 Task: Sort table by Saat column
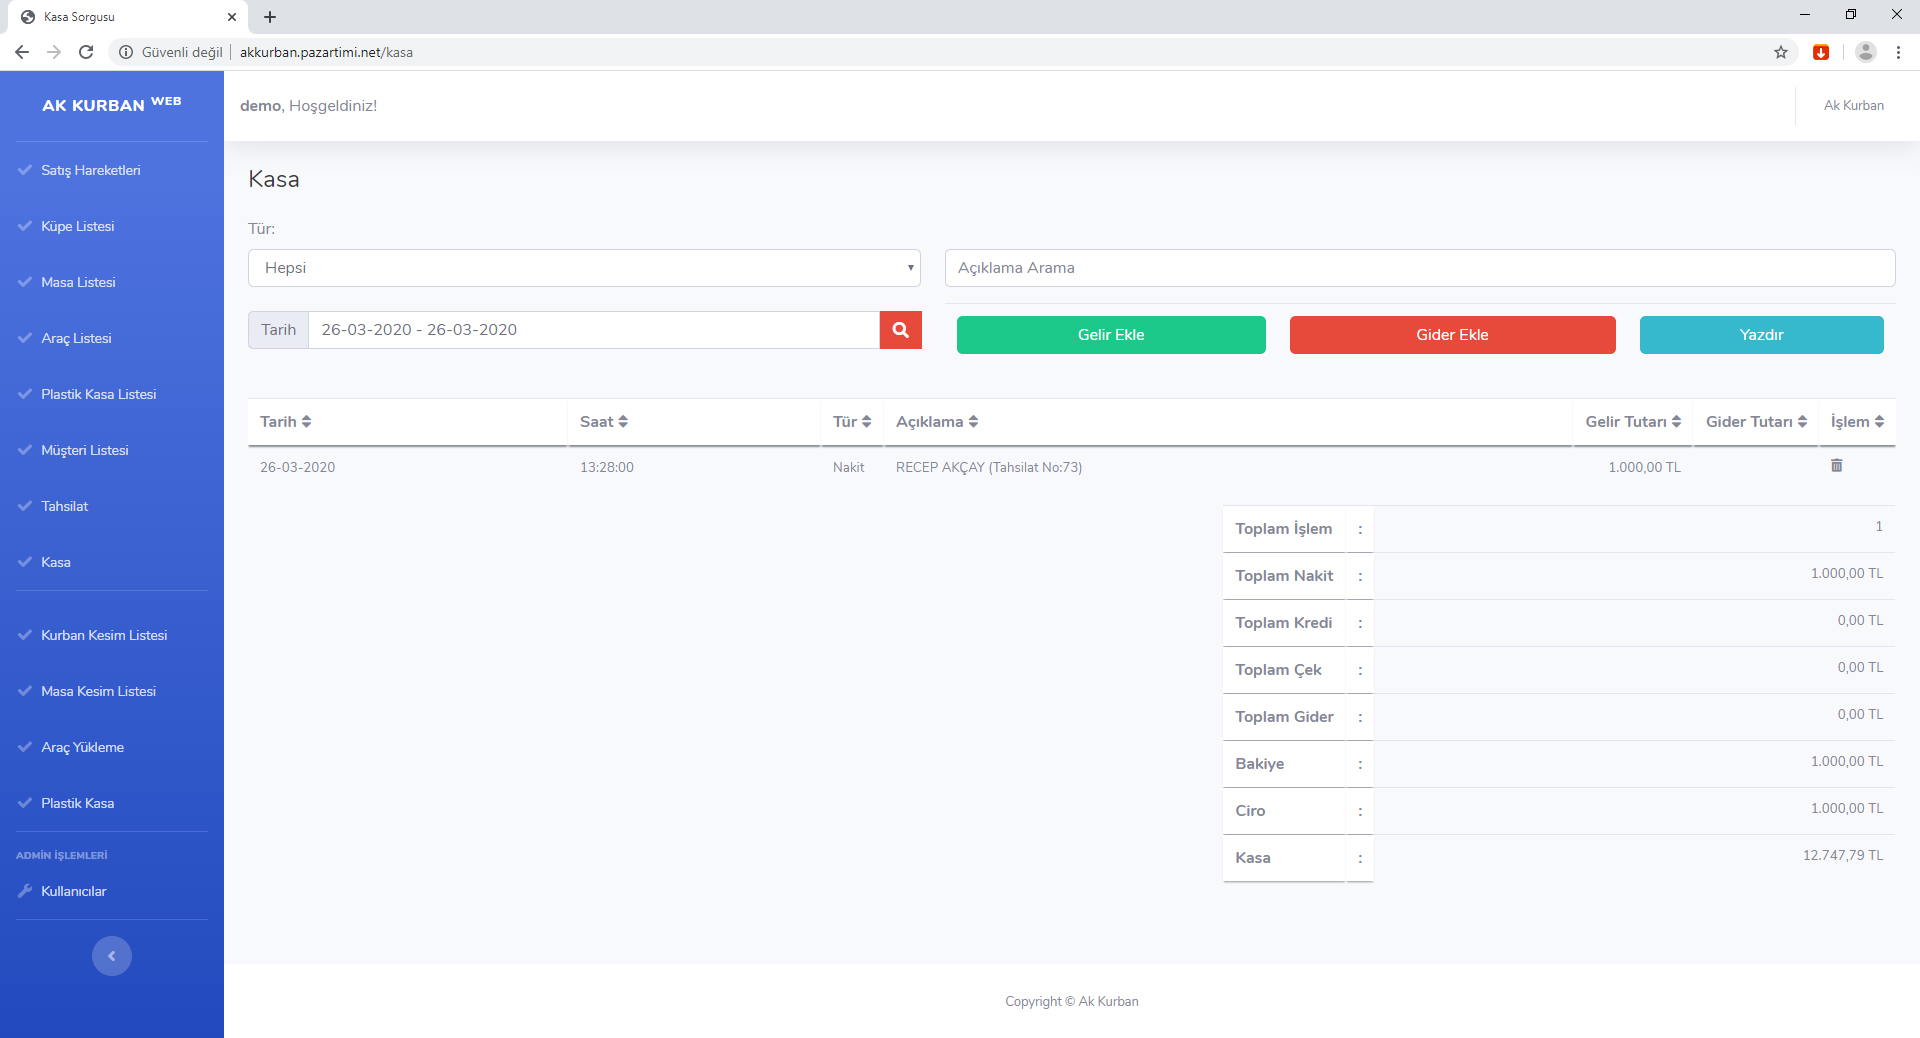(x=604, y=422)
